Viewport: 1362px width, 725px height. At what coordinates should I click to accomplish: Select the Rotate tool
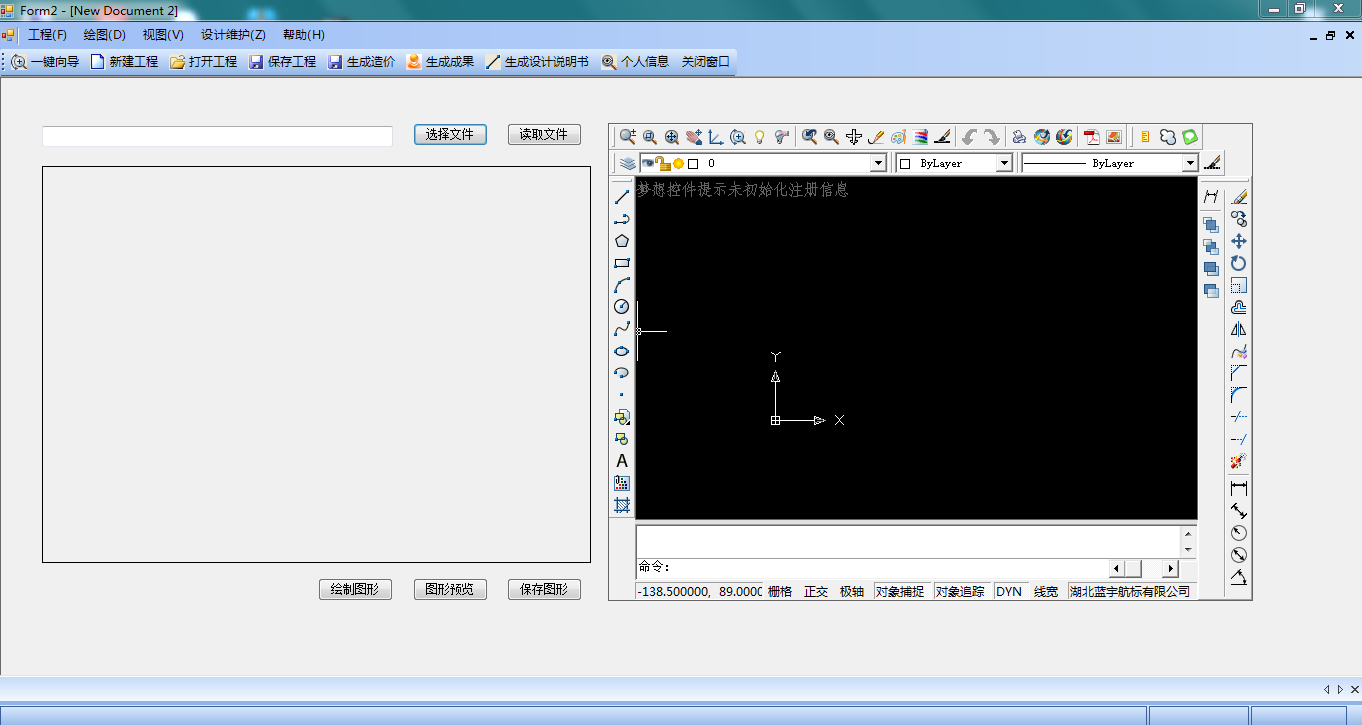click(1239, 263)
